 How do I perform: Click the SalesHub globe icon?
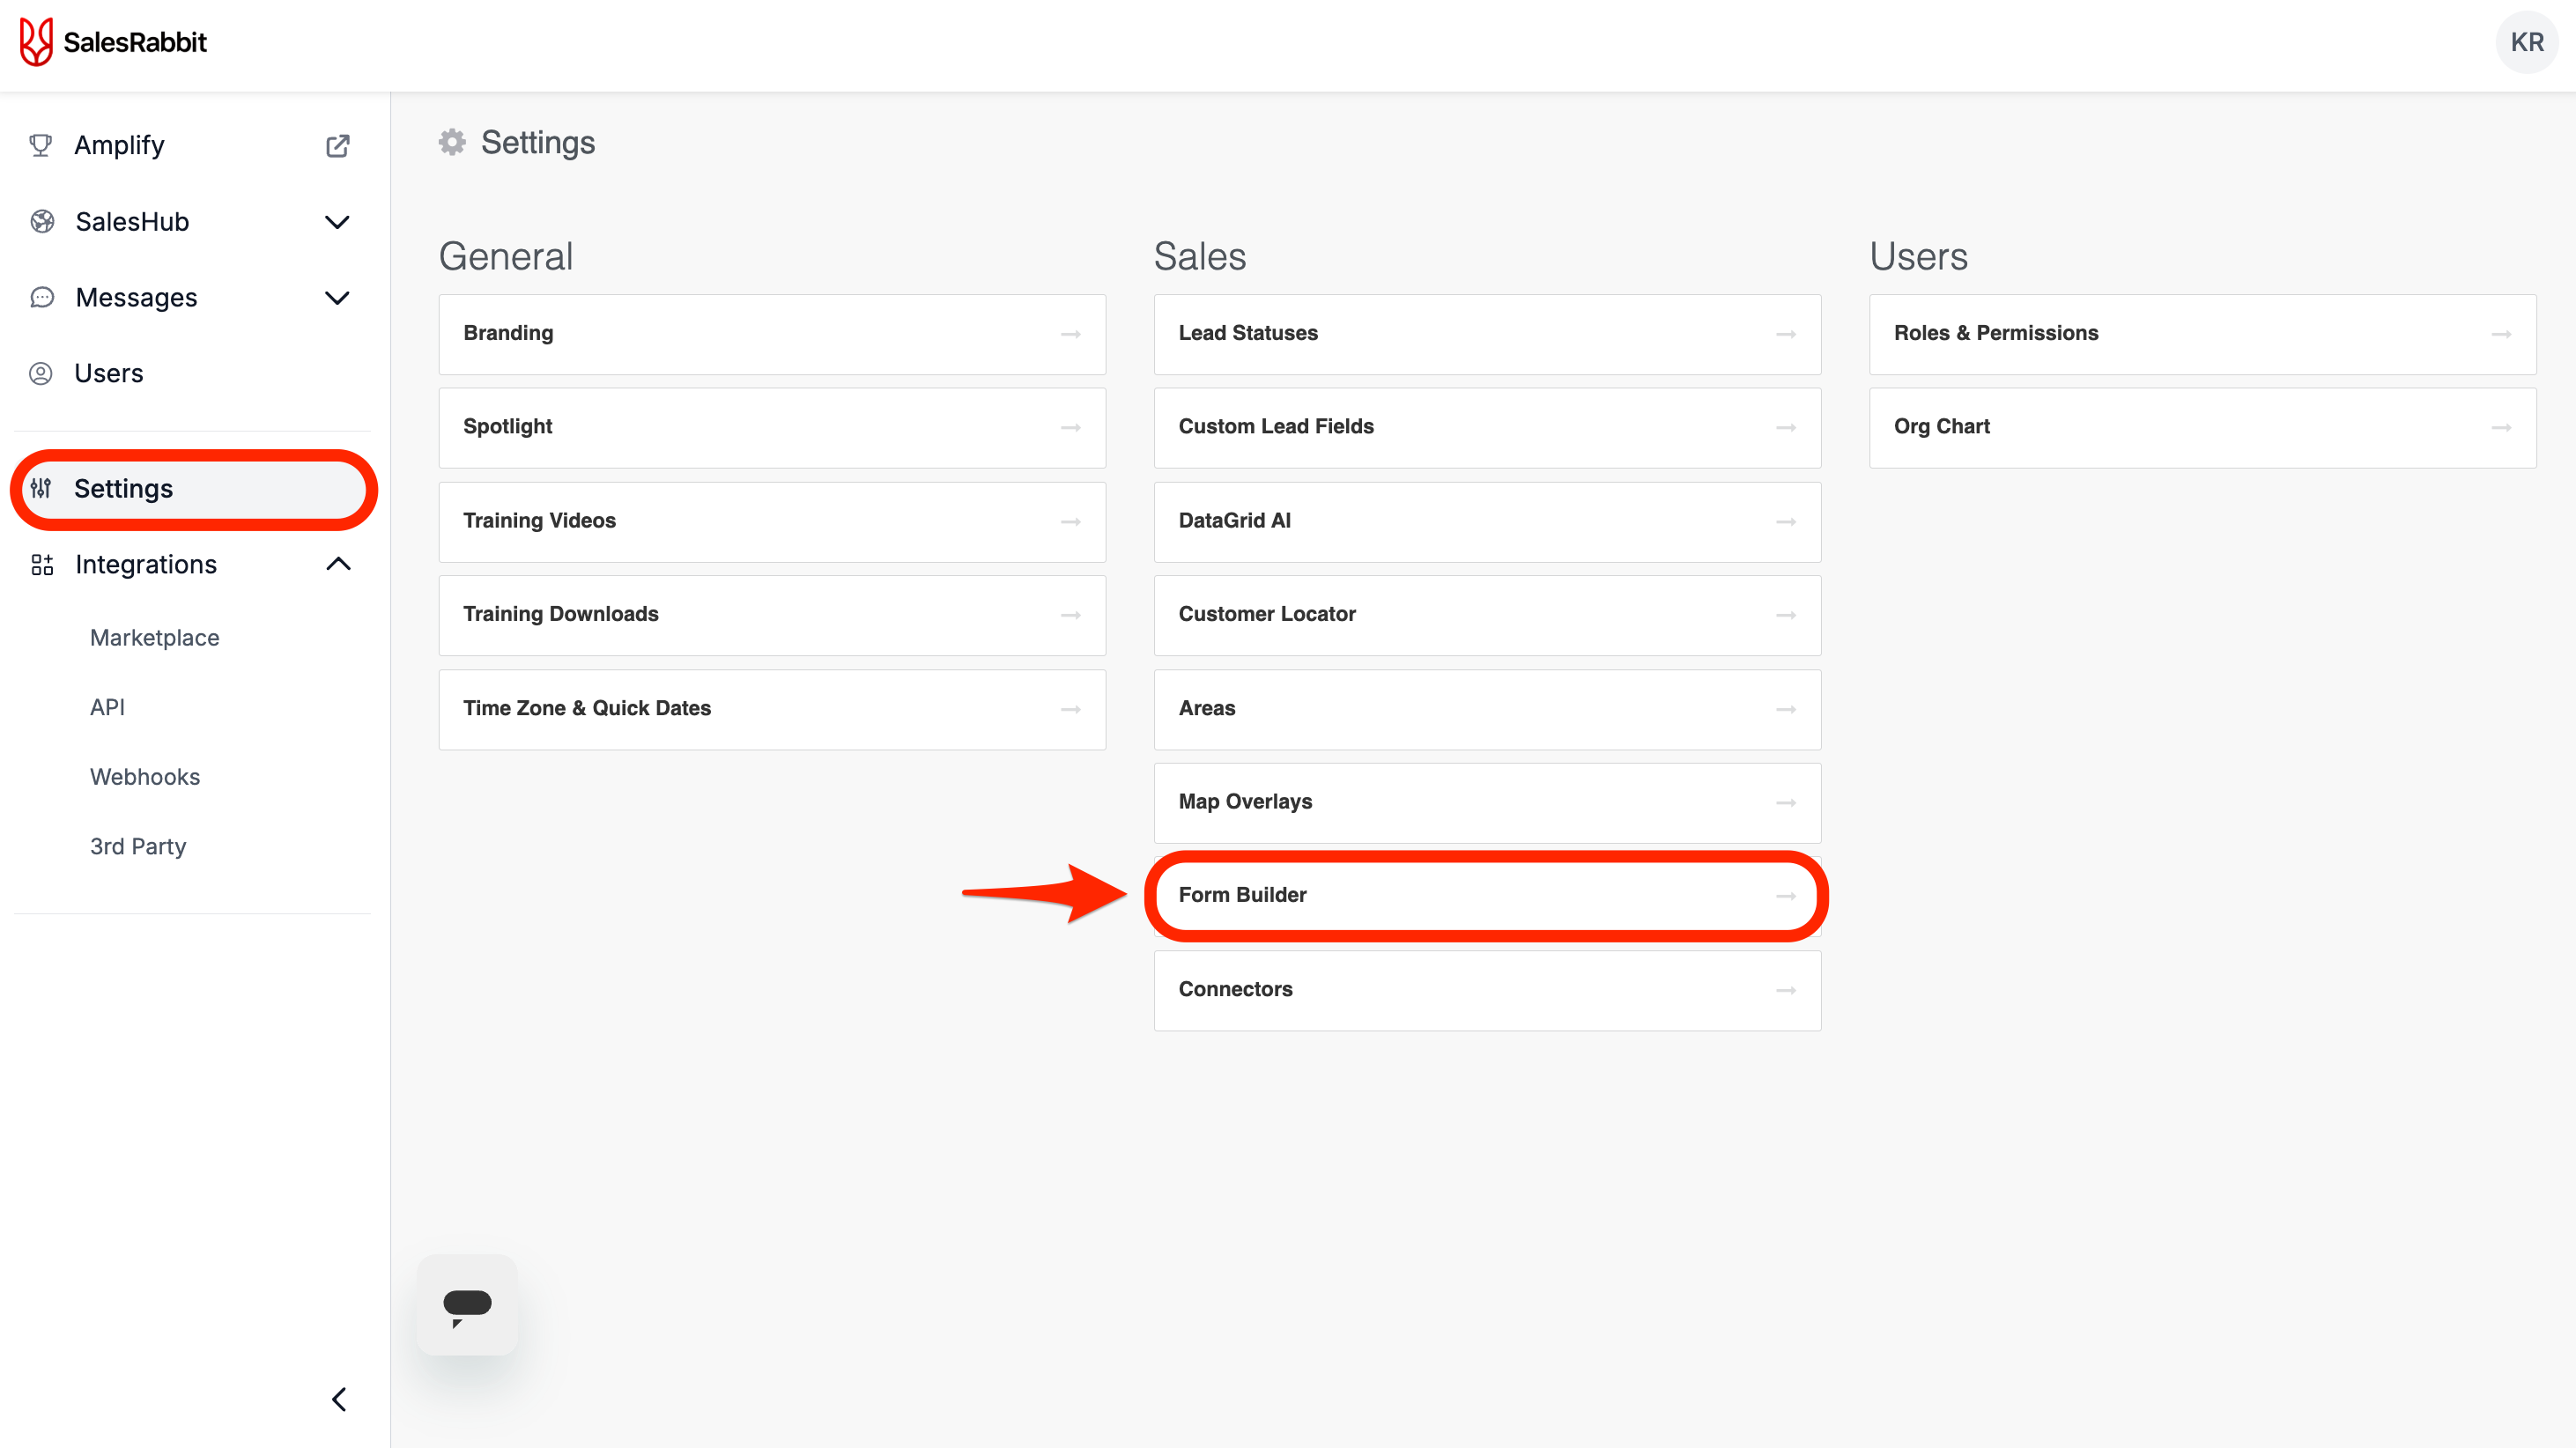pyautogui.click(x=42, y=222)
